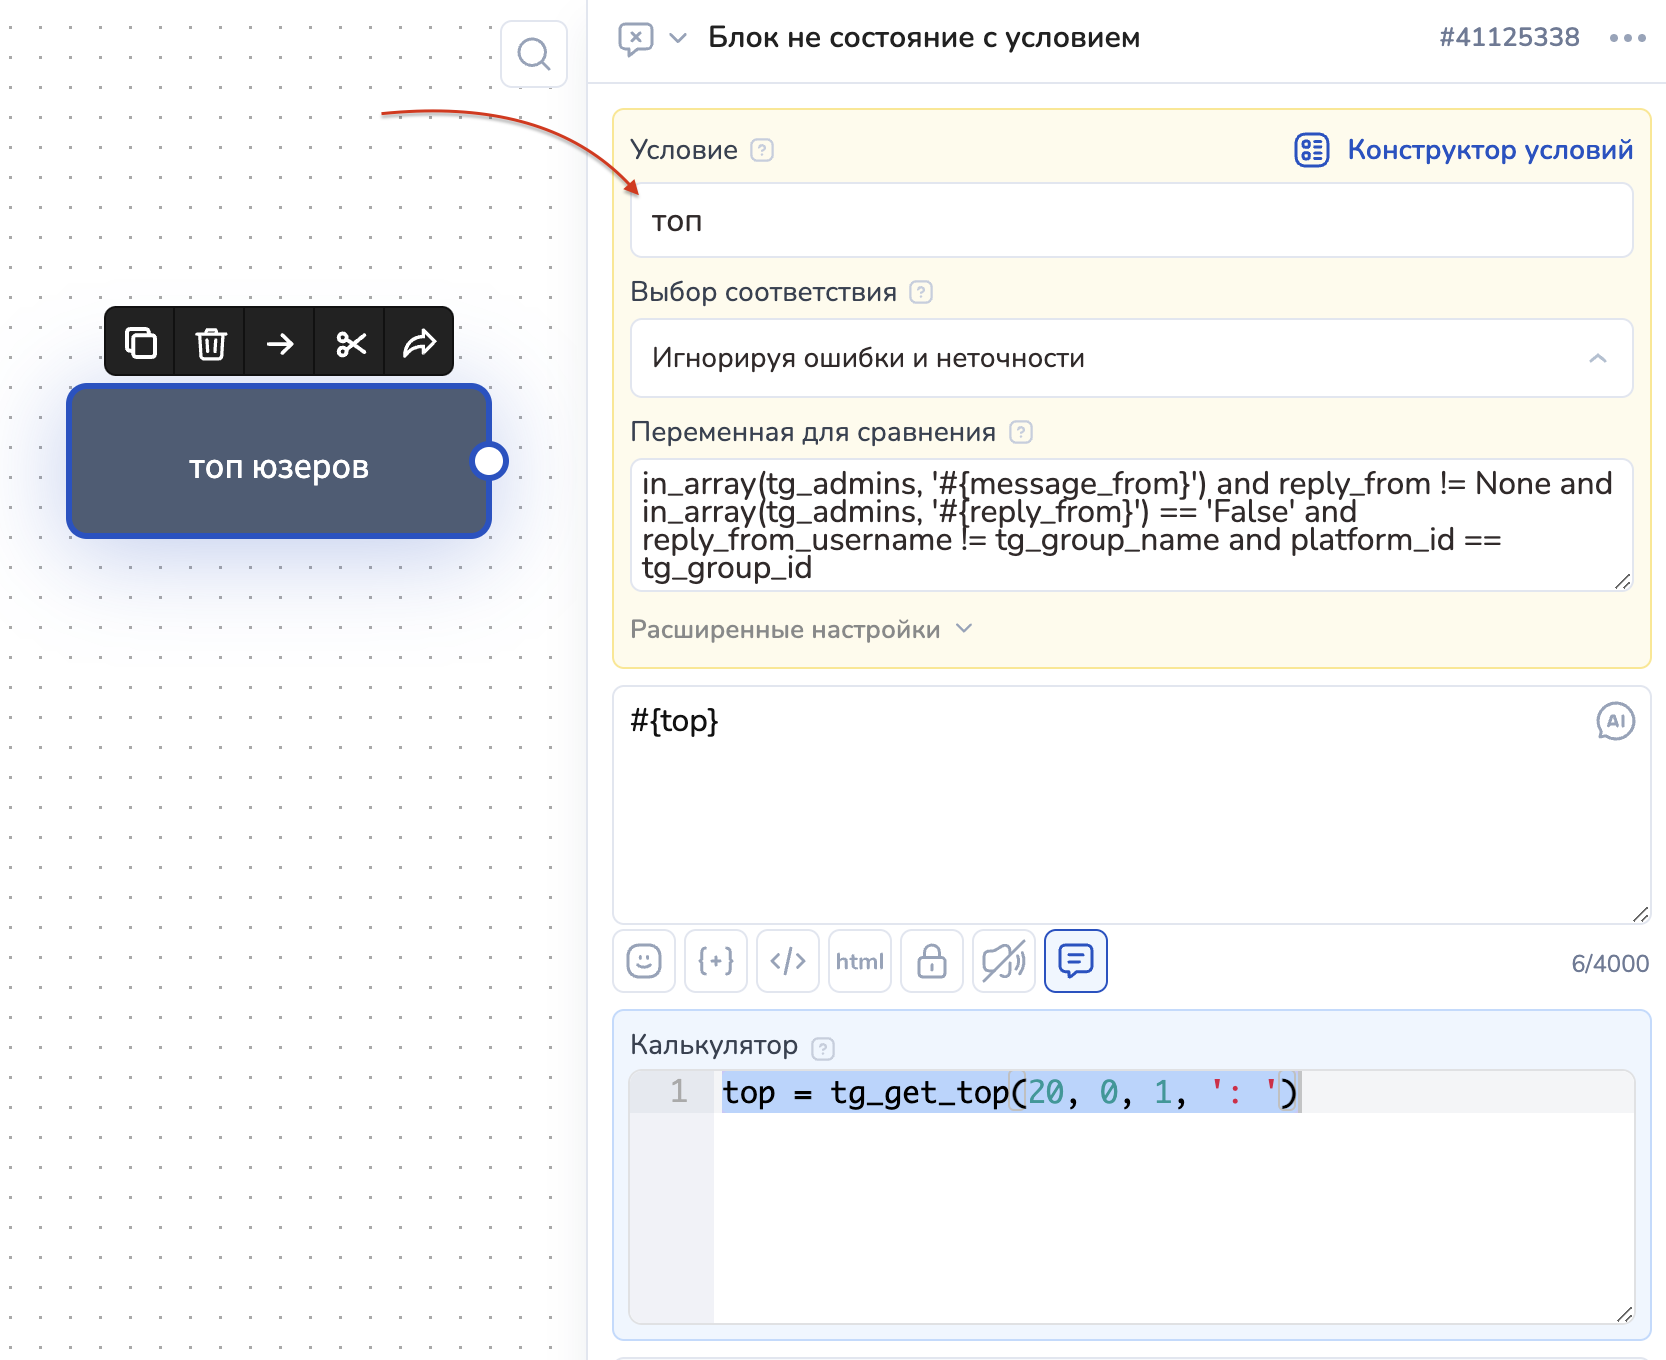Delete block using the trash icon

210,343
